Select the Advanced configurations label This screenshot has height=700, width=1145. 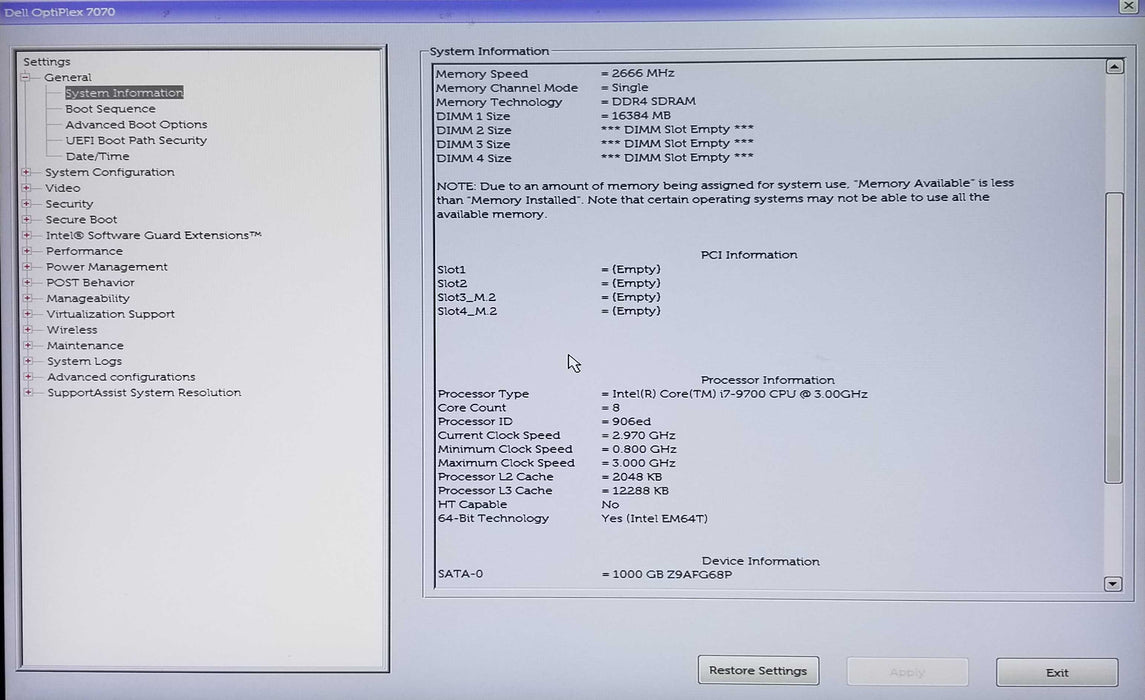pyautogui.click(x=121, y=377)
